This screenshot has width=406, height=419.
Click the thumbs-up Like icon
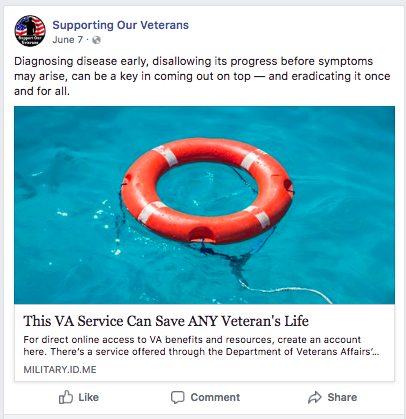pyautogui.click(x=66, y=397)
